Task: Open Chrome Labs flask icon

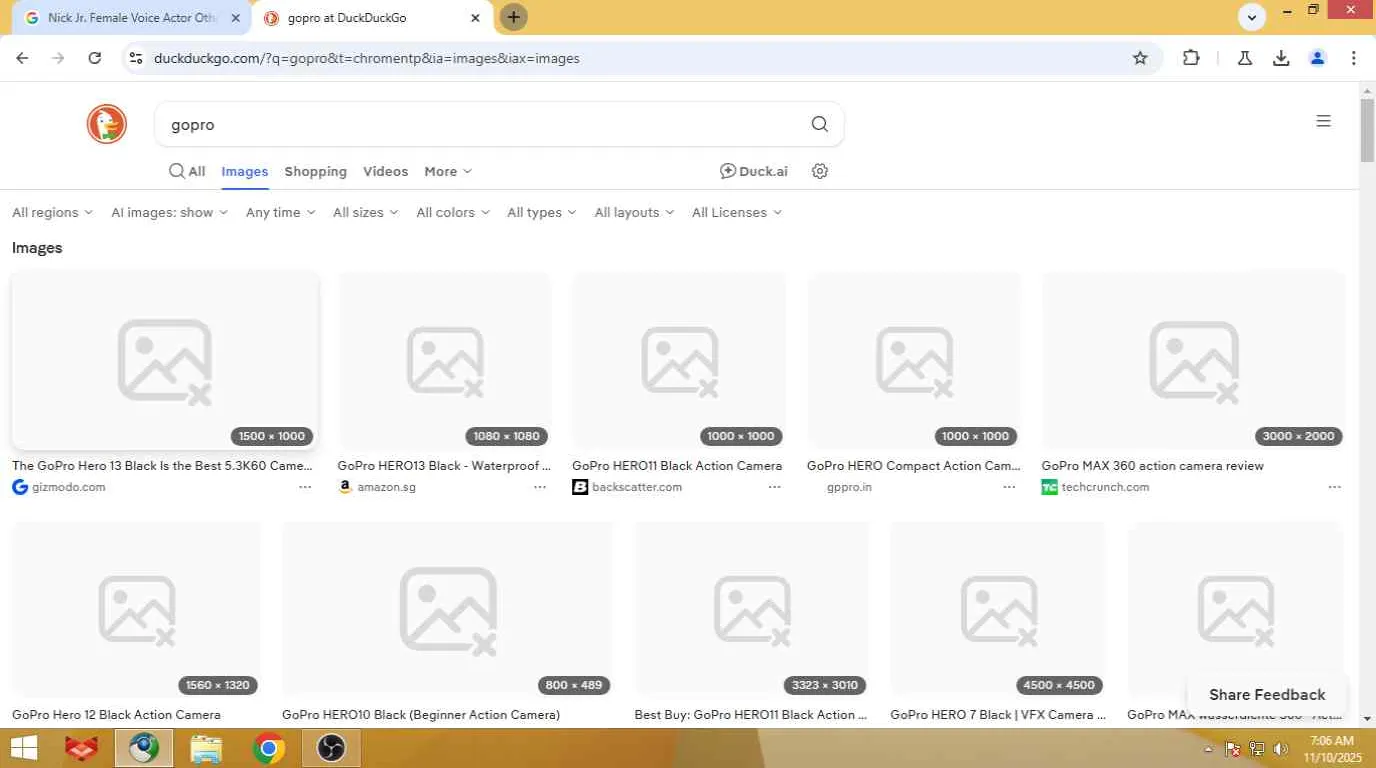Action: tap(1245, 58)
